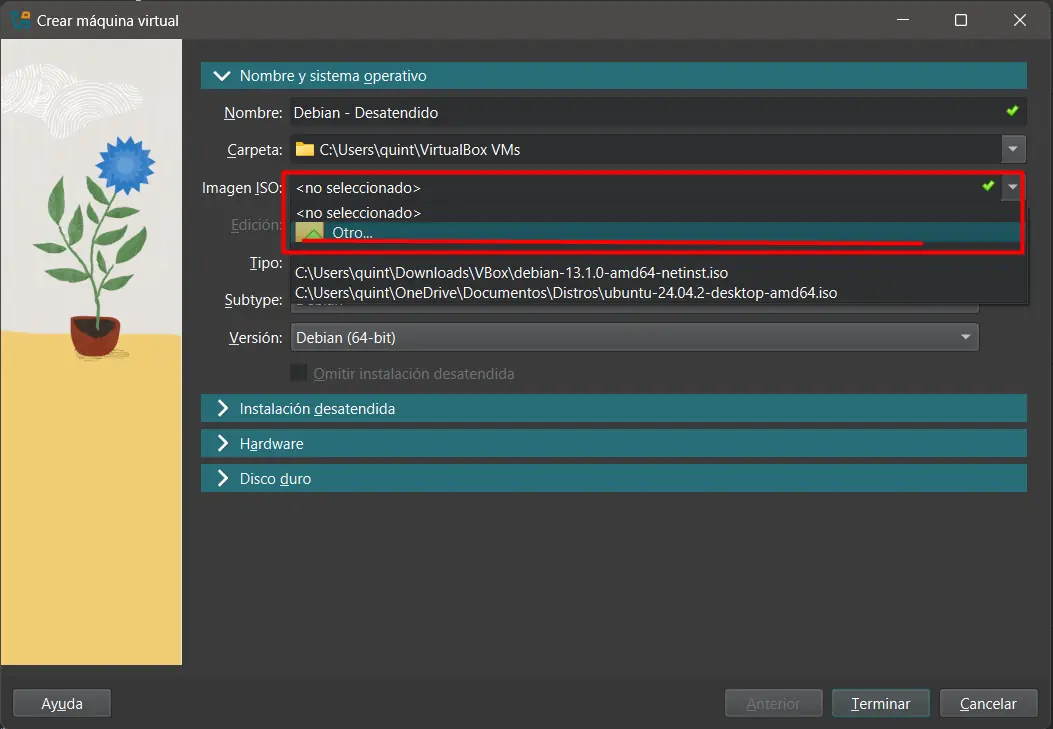Click the VirtualBox icon in title bar

coord(20,20)
